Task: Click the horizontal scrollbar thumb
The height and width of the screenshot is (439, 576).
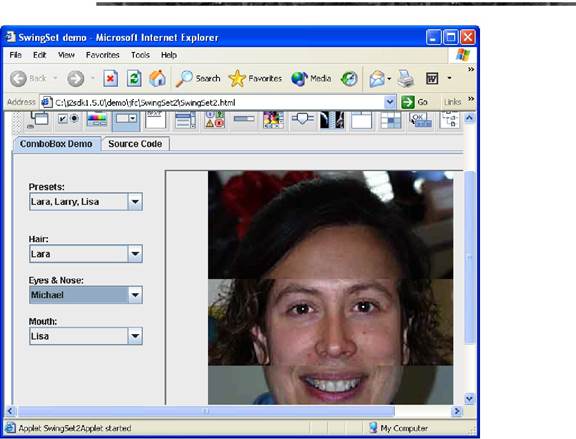Action: tap(206, 411)
